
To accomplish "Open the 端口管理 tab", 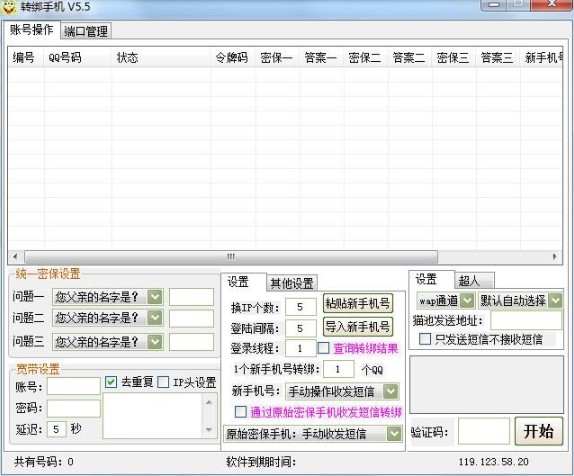I will point(86,31).
